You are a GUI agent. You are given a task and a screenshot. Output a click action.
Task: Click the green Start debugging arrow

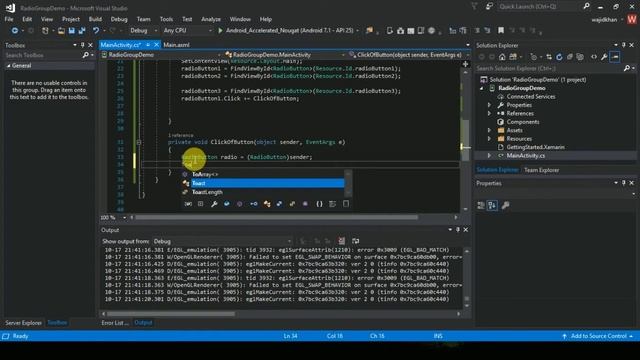[220, 30]
